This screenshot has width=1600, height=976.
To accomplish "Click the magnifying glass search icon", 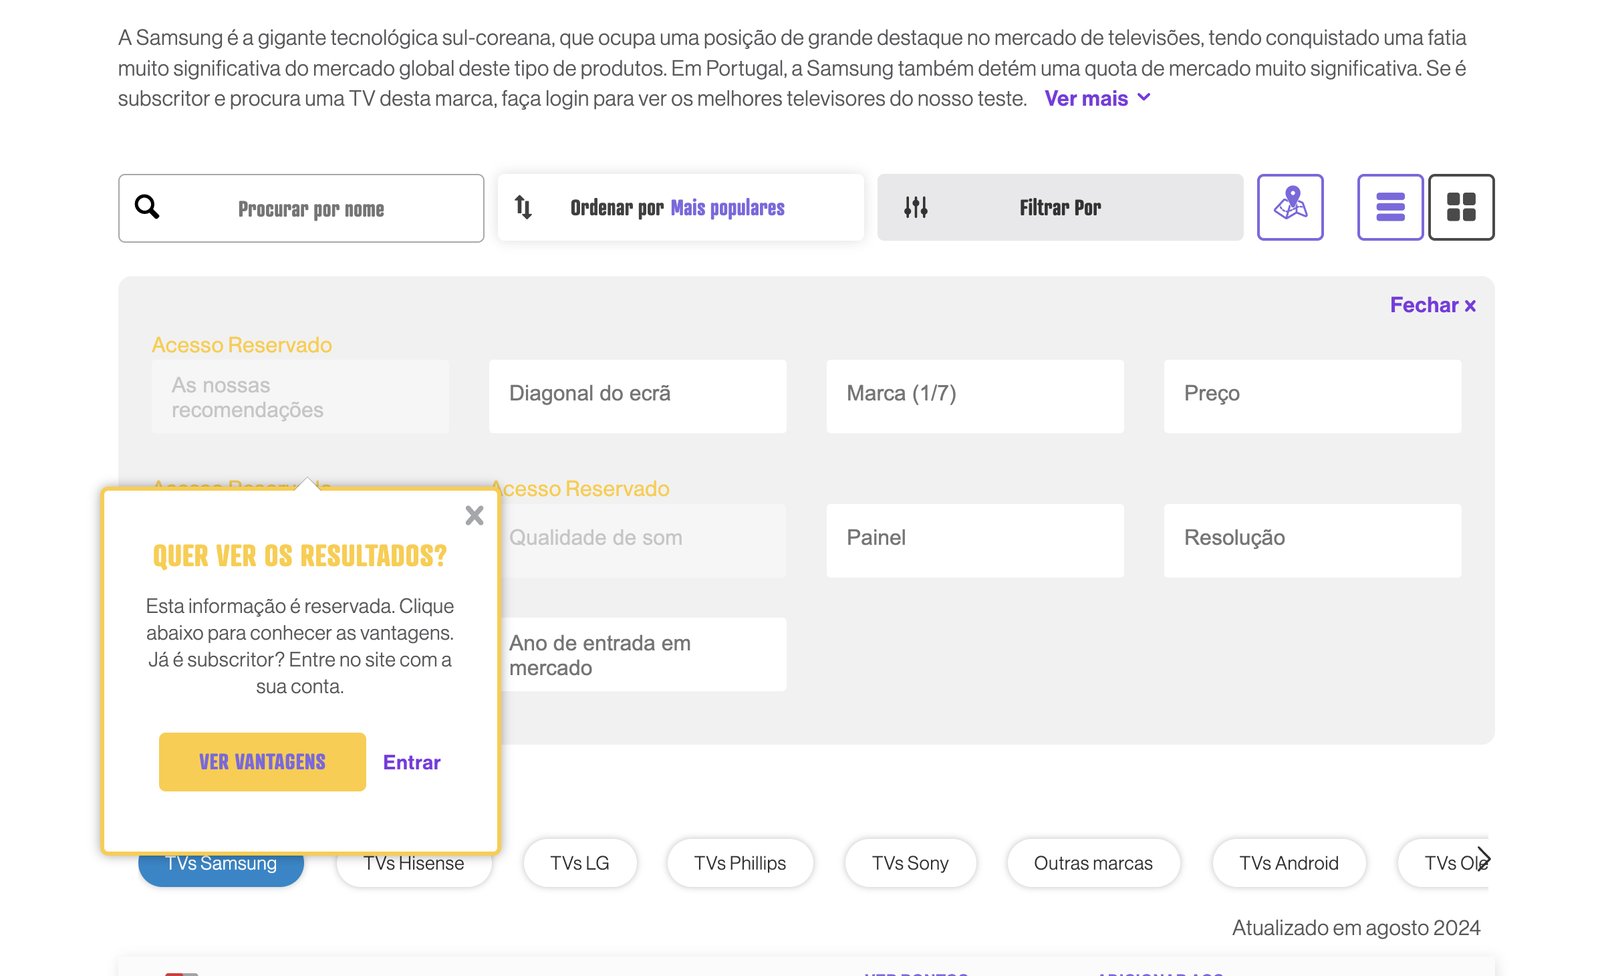I will 147,207.
